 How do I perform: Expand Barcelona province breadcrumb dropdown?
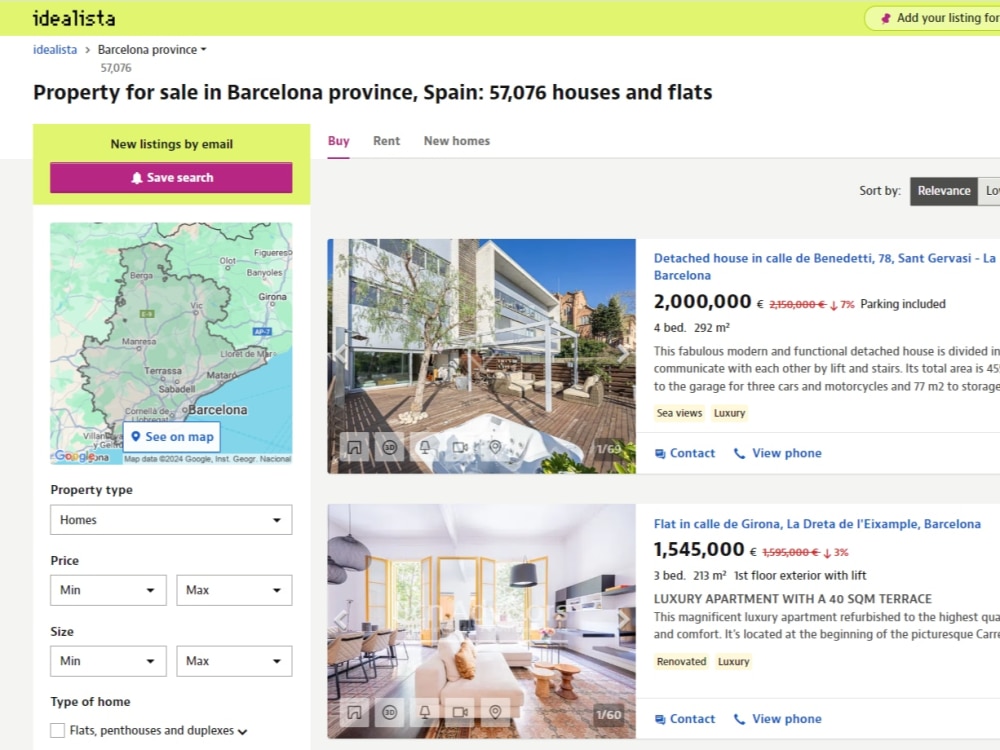152,50
